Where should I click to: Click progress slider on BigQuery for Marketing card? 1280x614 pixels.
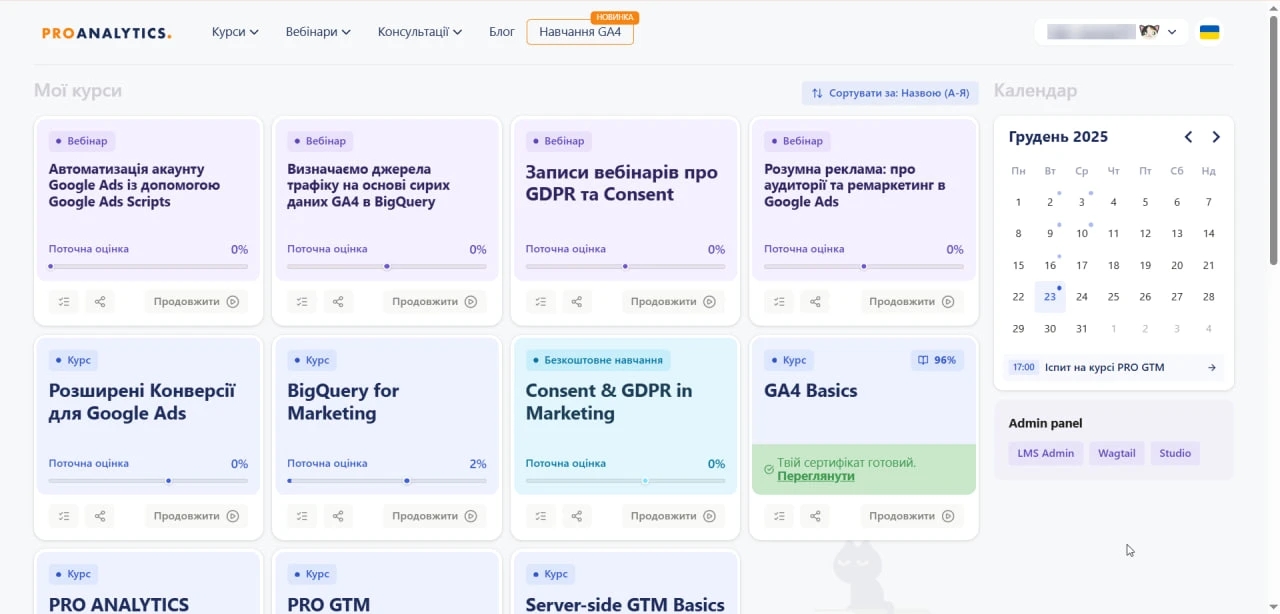(x=387, y=481)
